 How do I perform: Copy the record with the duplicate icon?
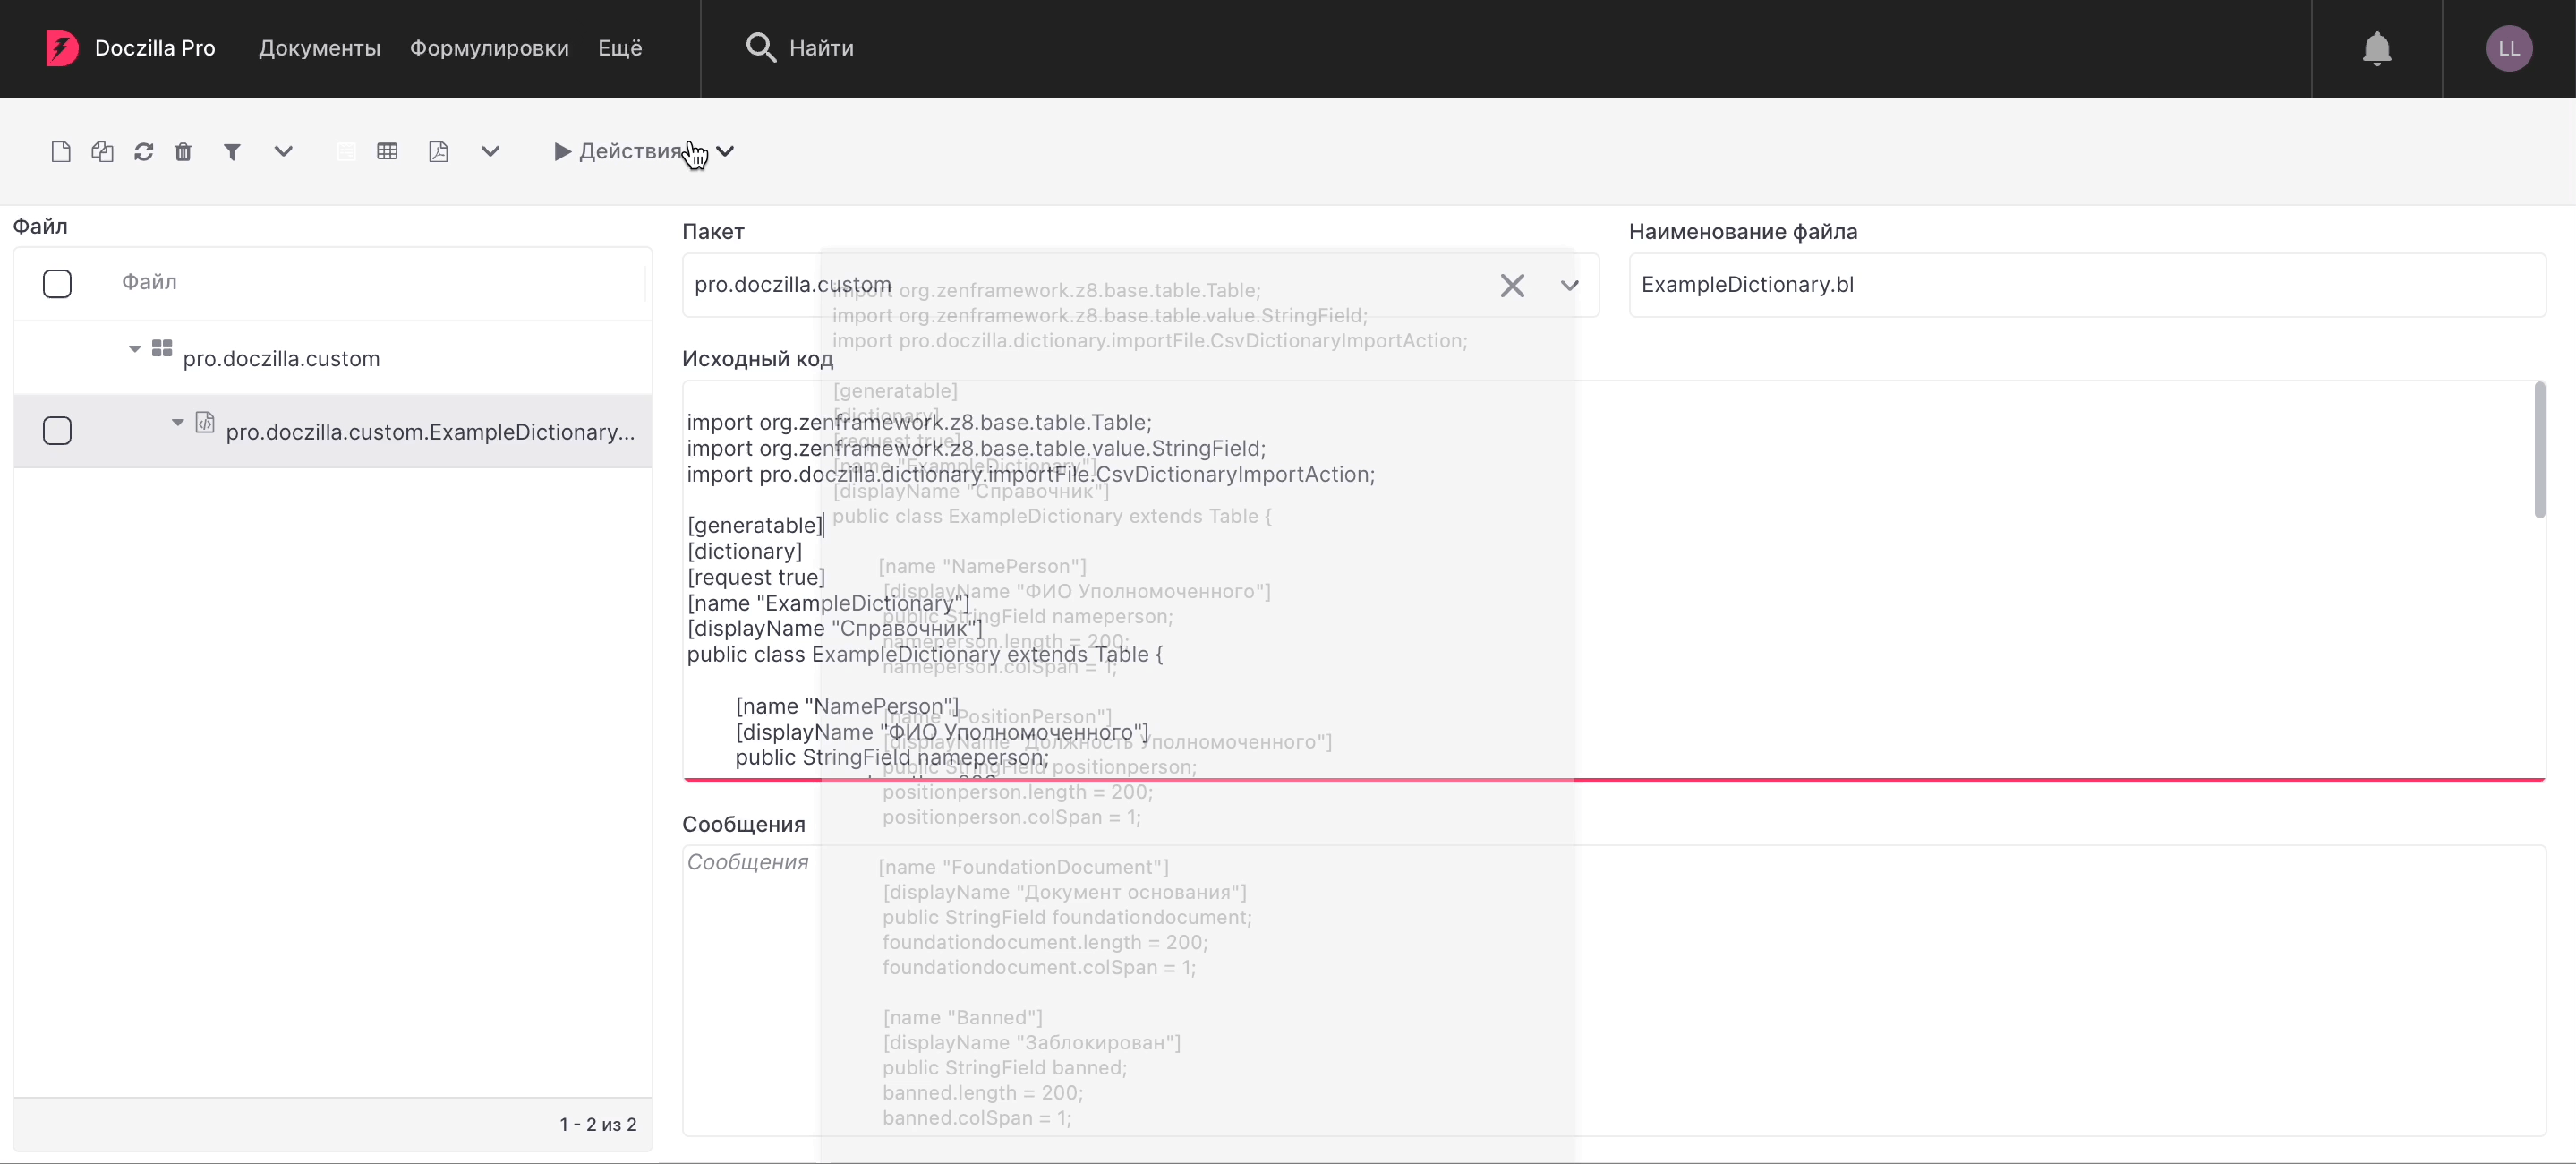[102, 151]
